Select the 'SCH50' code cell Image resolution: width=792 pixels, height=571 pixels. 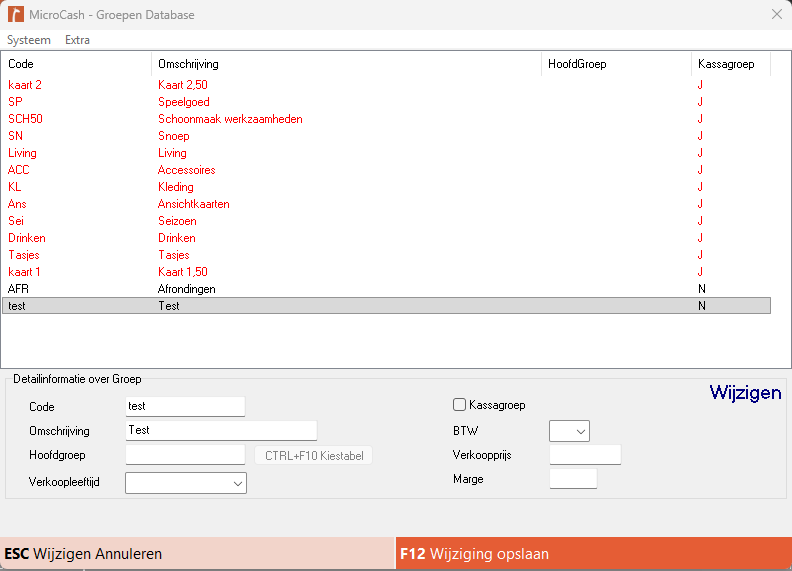point(25,119)
